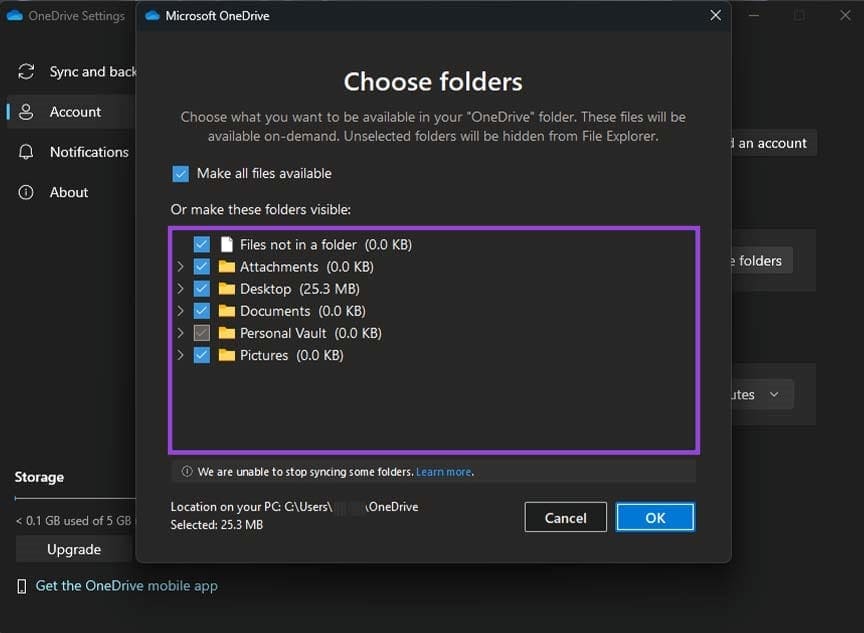Viewport: 864px width, 633px height.
Task: Select the Account settings section
Action: click(72, 112)
